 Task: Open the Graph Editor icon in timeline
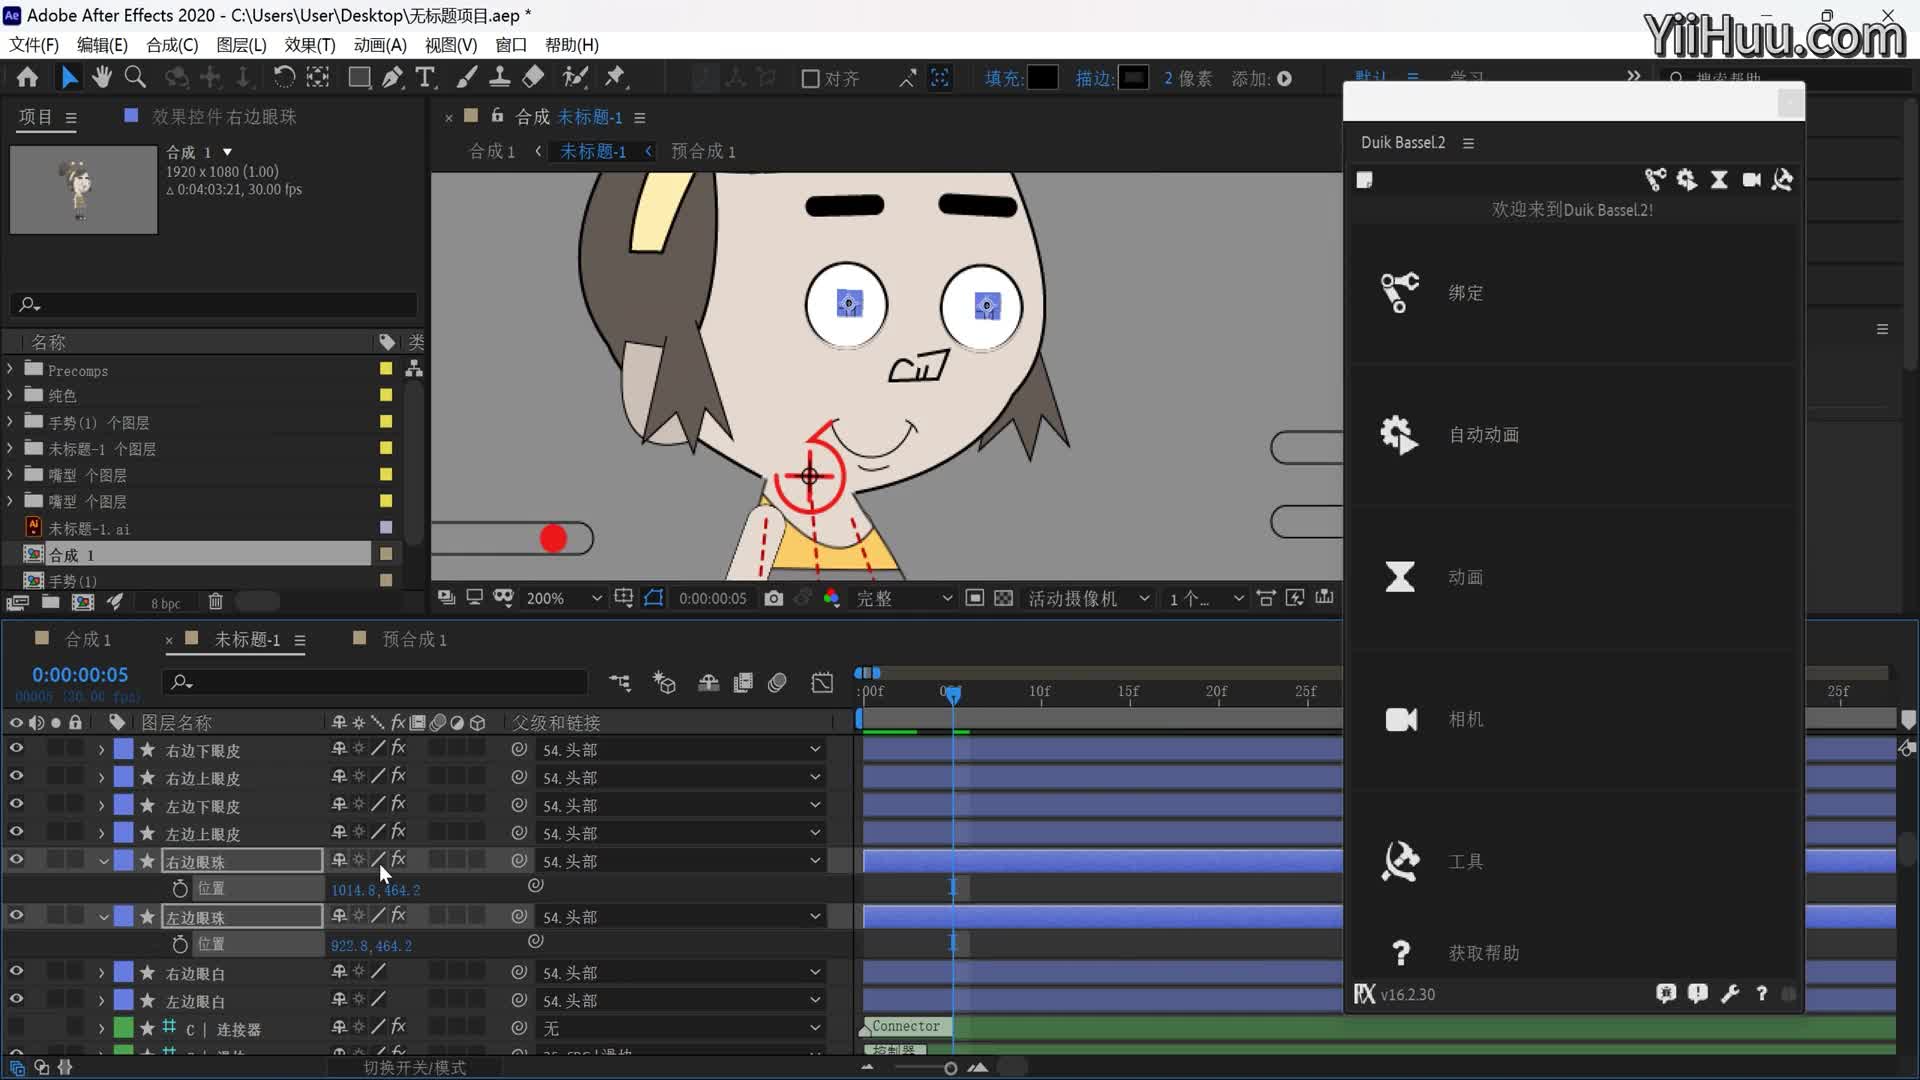point(822,683)
